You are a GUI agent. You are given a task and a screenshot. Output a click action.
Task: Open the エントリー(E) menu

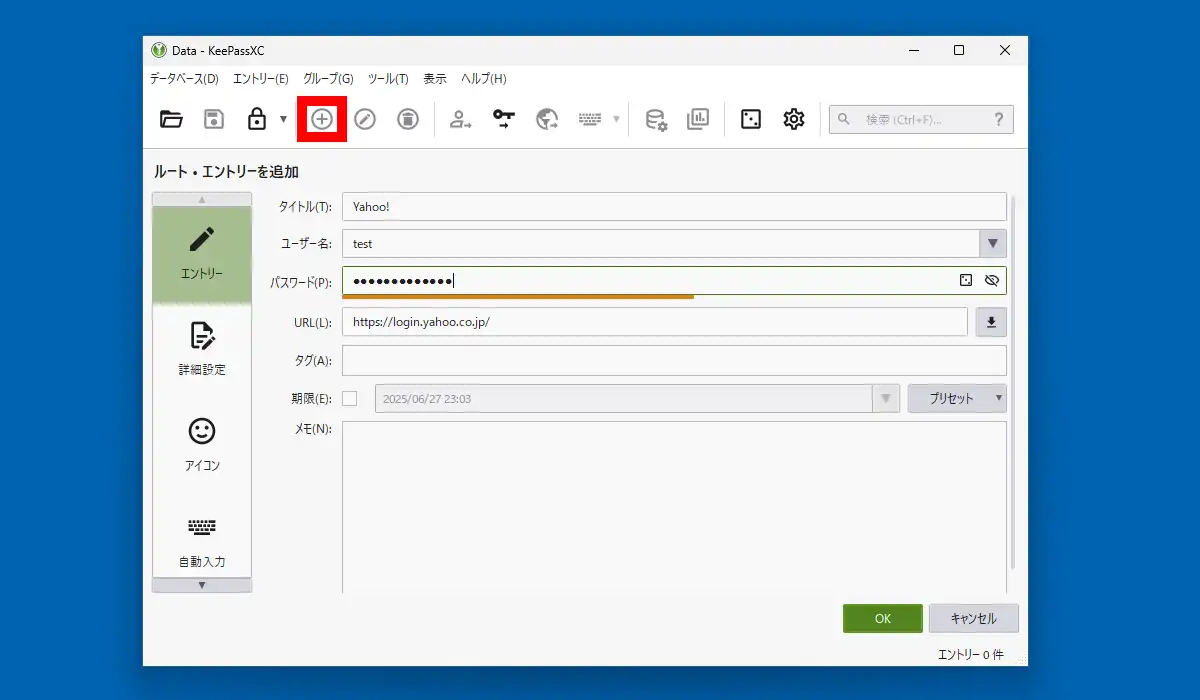pos(260,78)
